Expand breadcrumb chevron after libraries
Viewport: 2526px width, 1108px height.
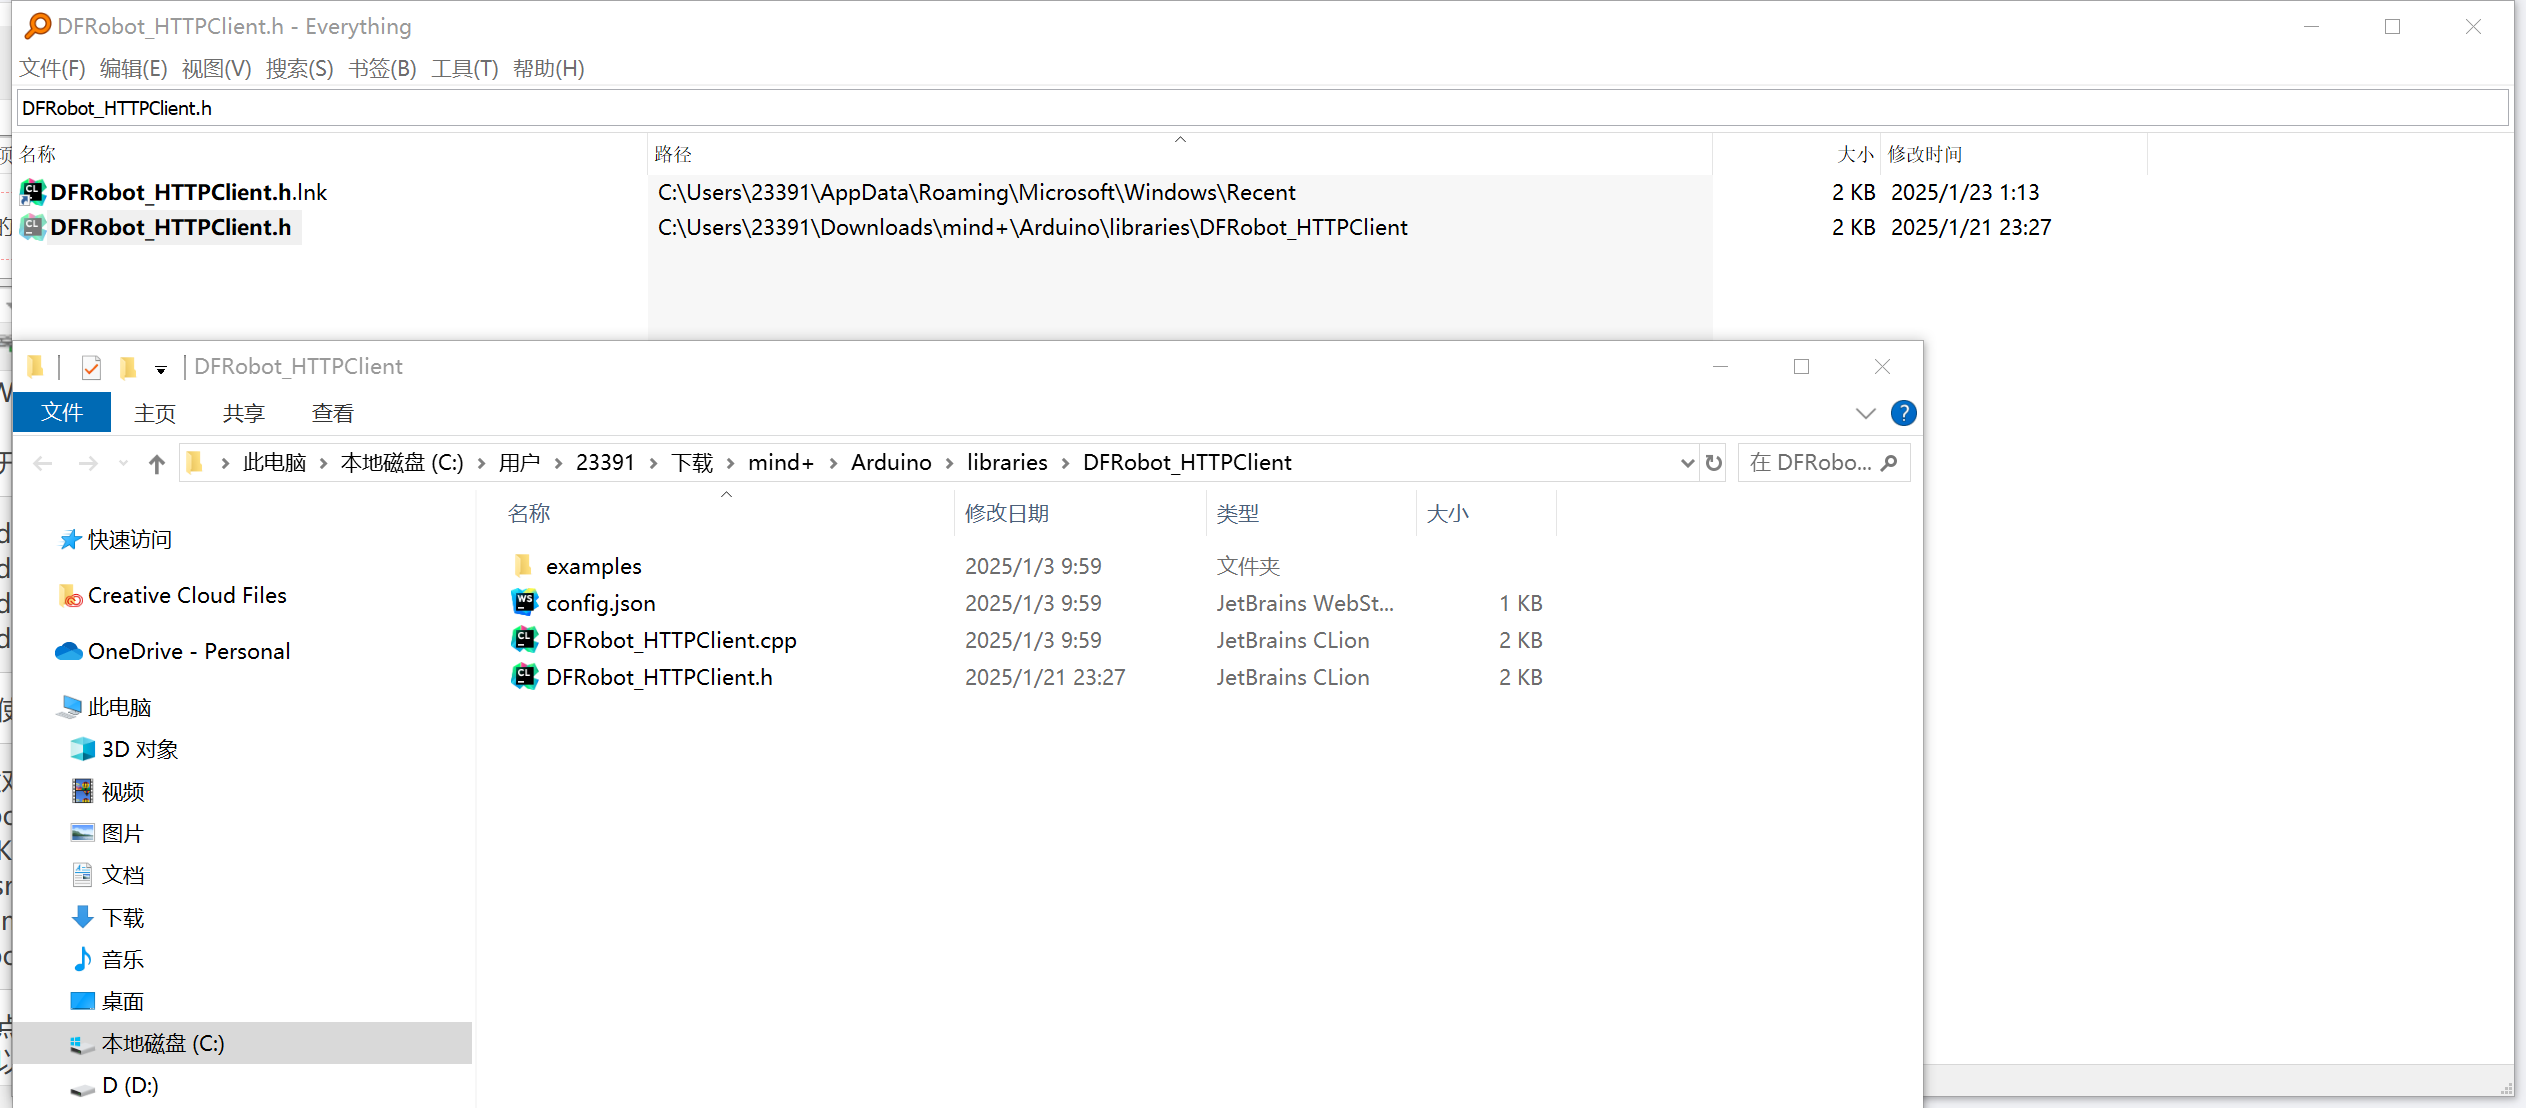pyautogui.click(x=1065, y=463)
